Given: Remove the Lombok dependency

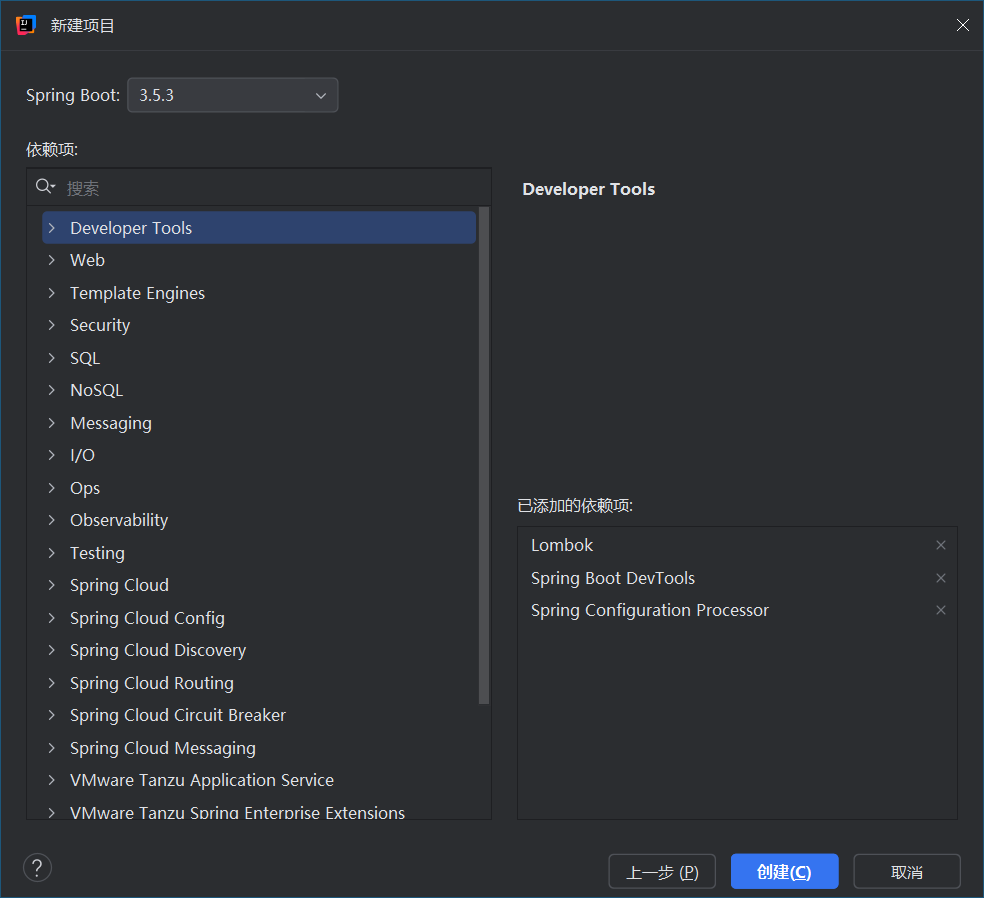Looking at the screenshot, I should [941, 545].
